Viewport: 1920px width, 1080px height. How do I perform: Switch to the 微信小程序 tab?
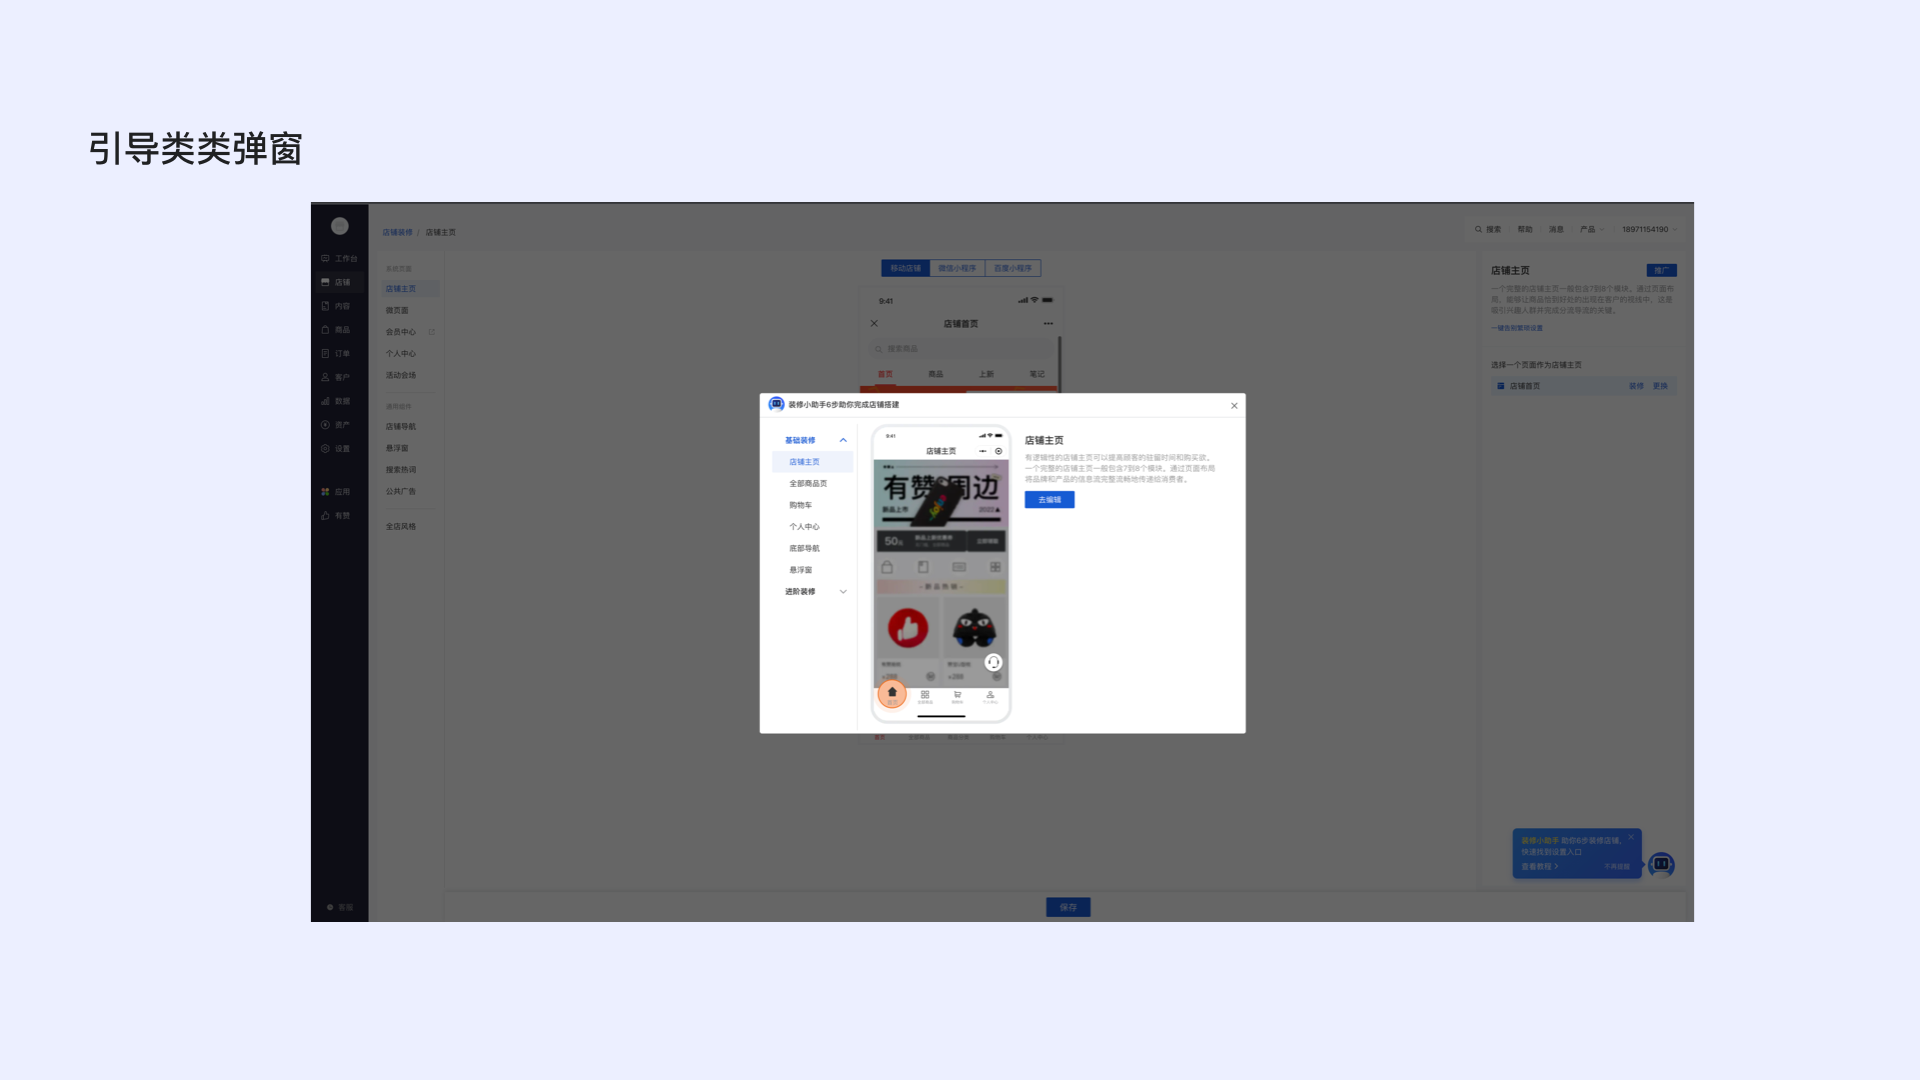point(957,268)
